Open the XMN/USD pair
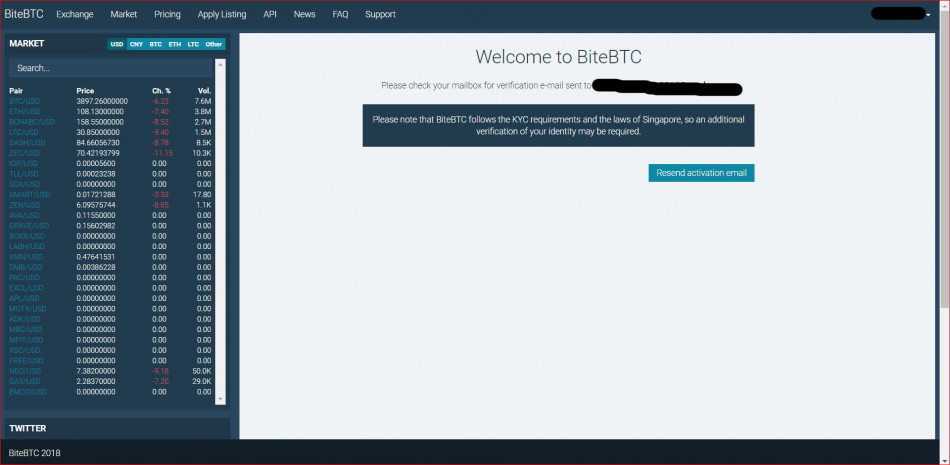Viewport: 950px width, 465px height. coord(25,257)
